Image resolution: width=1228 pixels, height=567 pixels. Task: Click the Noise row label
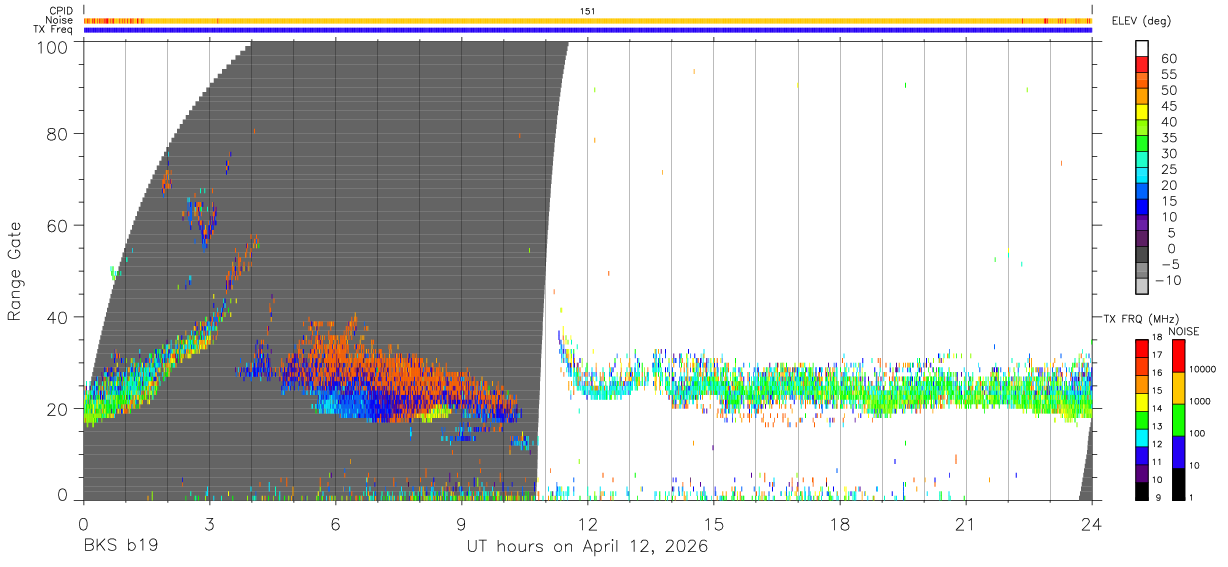click(x=59, y=20)
